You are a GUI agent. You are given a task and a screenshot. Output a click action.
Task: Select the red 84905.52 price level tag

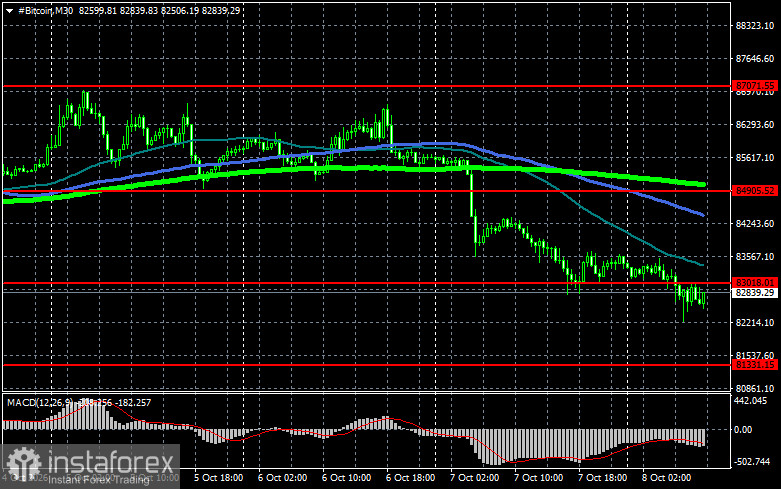755,191
